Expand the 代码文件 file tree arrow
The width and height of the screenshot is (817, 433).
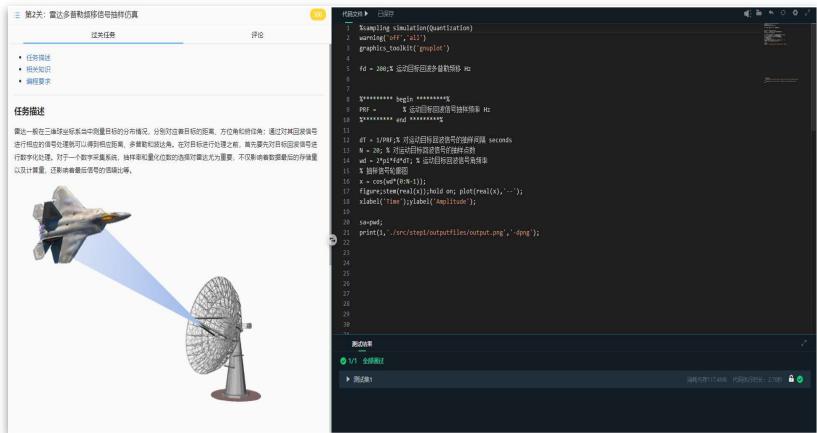366,12
